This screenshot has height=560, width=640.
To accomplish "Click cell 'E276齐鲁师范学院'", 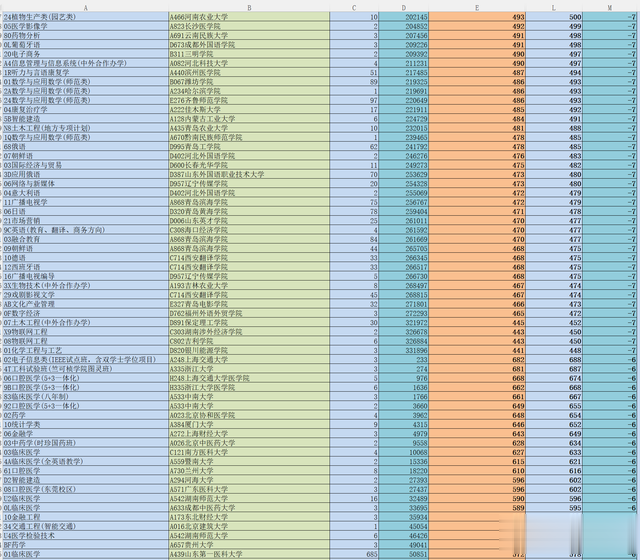I will coord(249,100).
